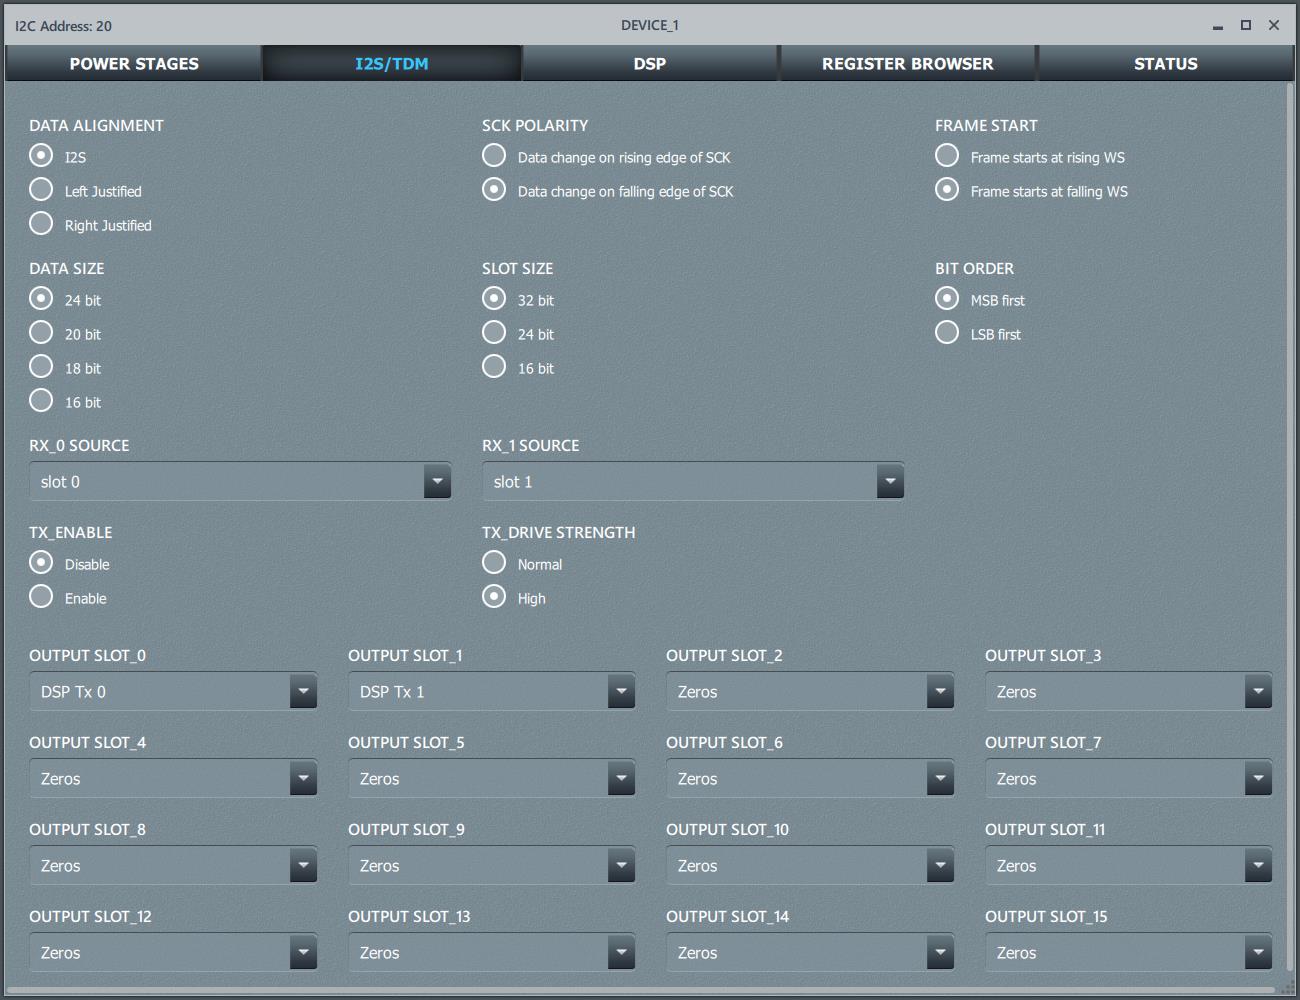This screenshot has height=1000, width=1300.
Task: Enable the TX output
Action: [41, 597]
